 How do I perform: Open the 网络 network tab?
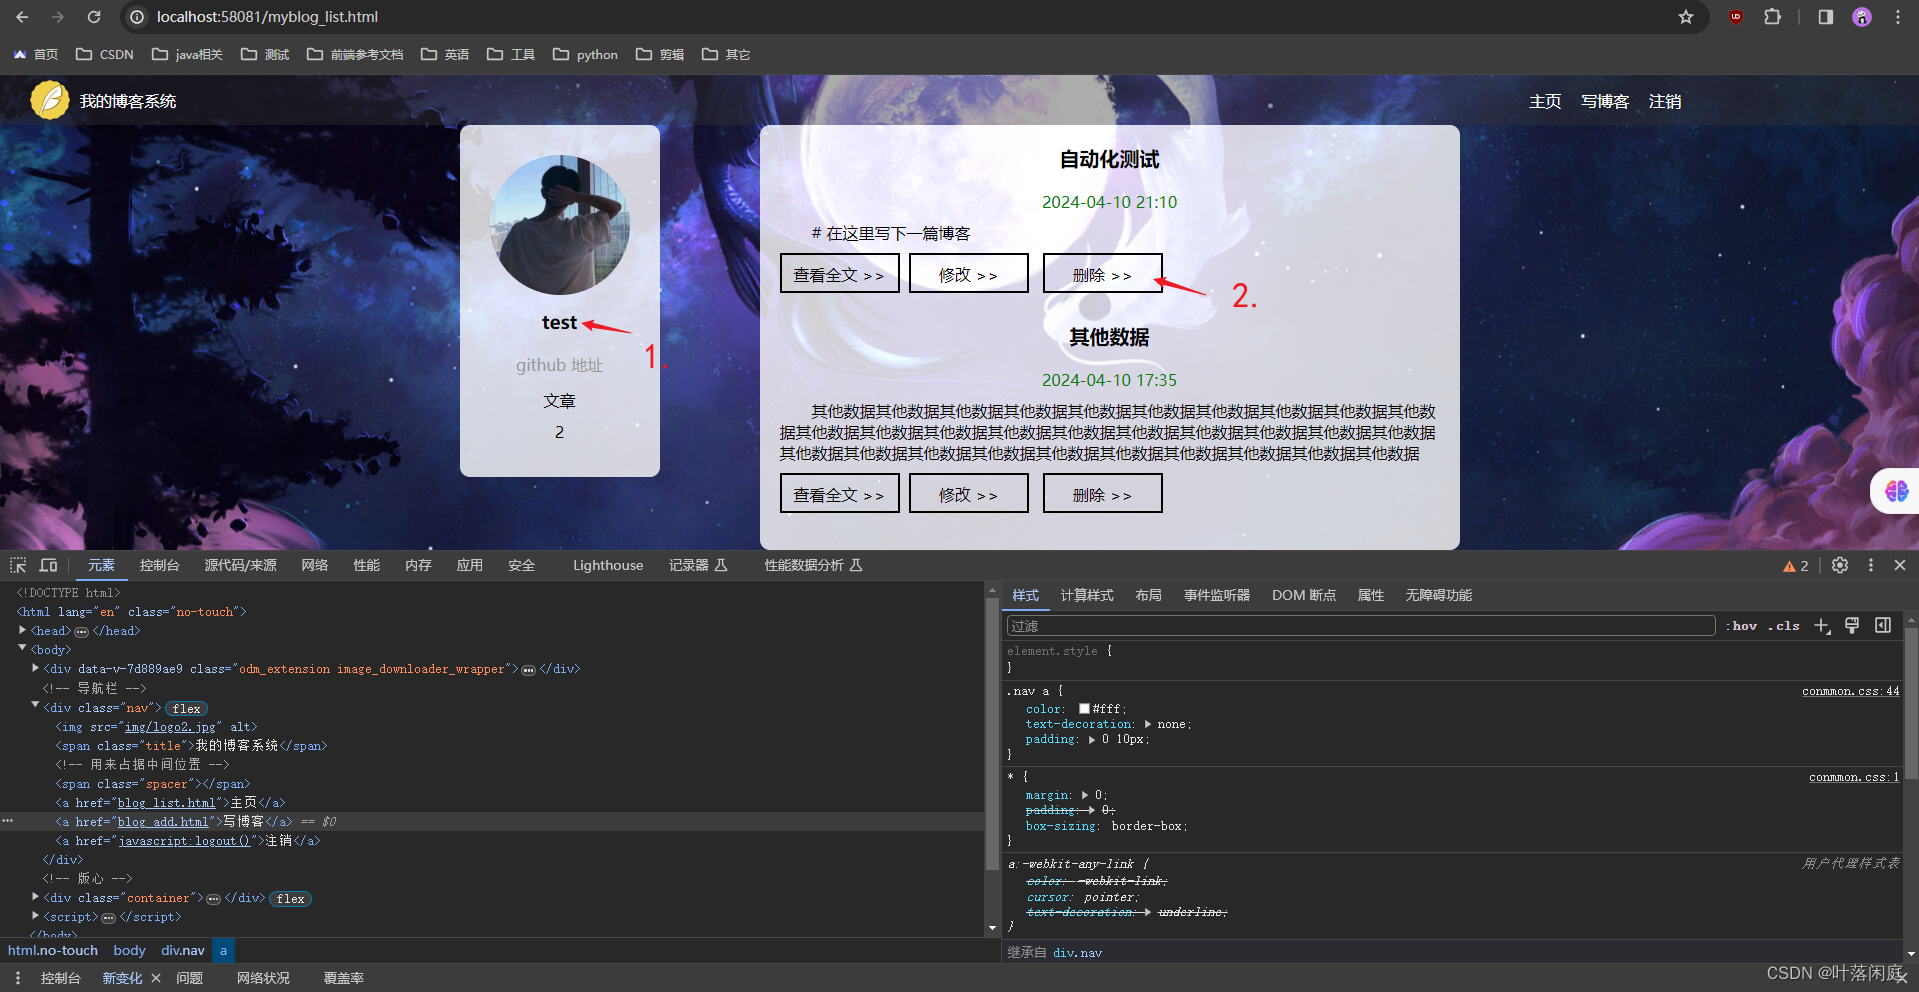click(x=315, y=565)
